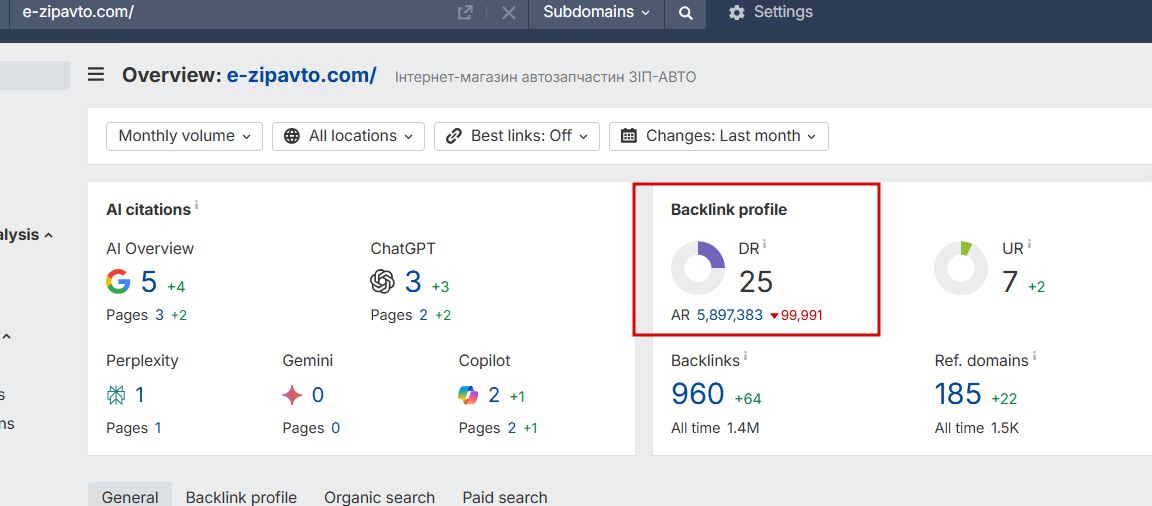Open the URL in new tab icon
1152x506 pixels.
pos(464,13)
